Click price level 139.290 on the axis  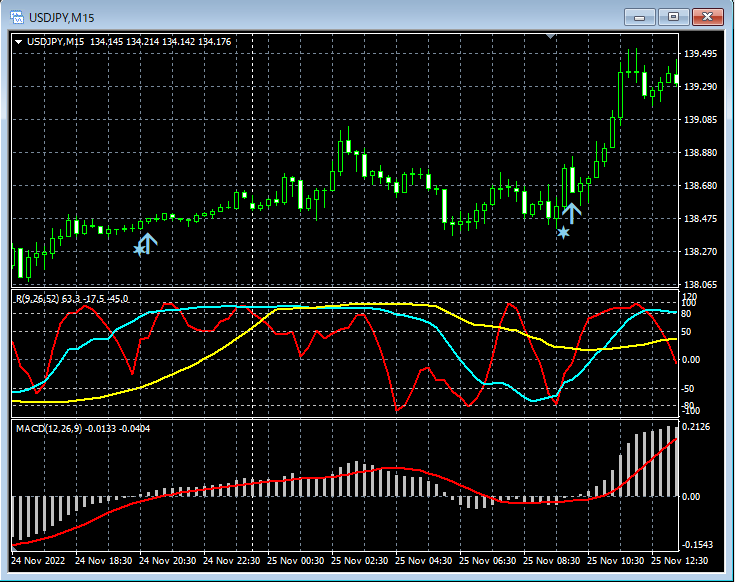(700, 87)
